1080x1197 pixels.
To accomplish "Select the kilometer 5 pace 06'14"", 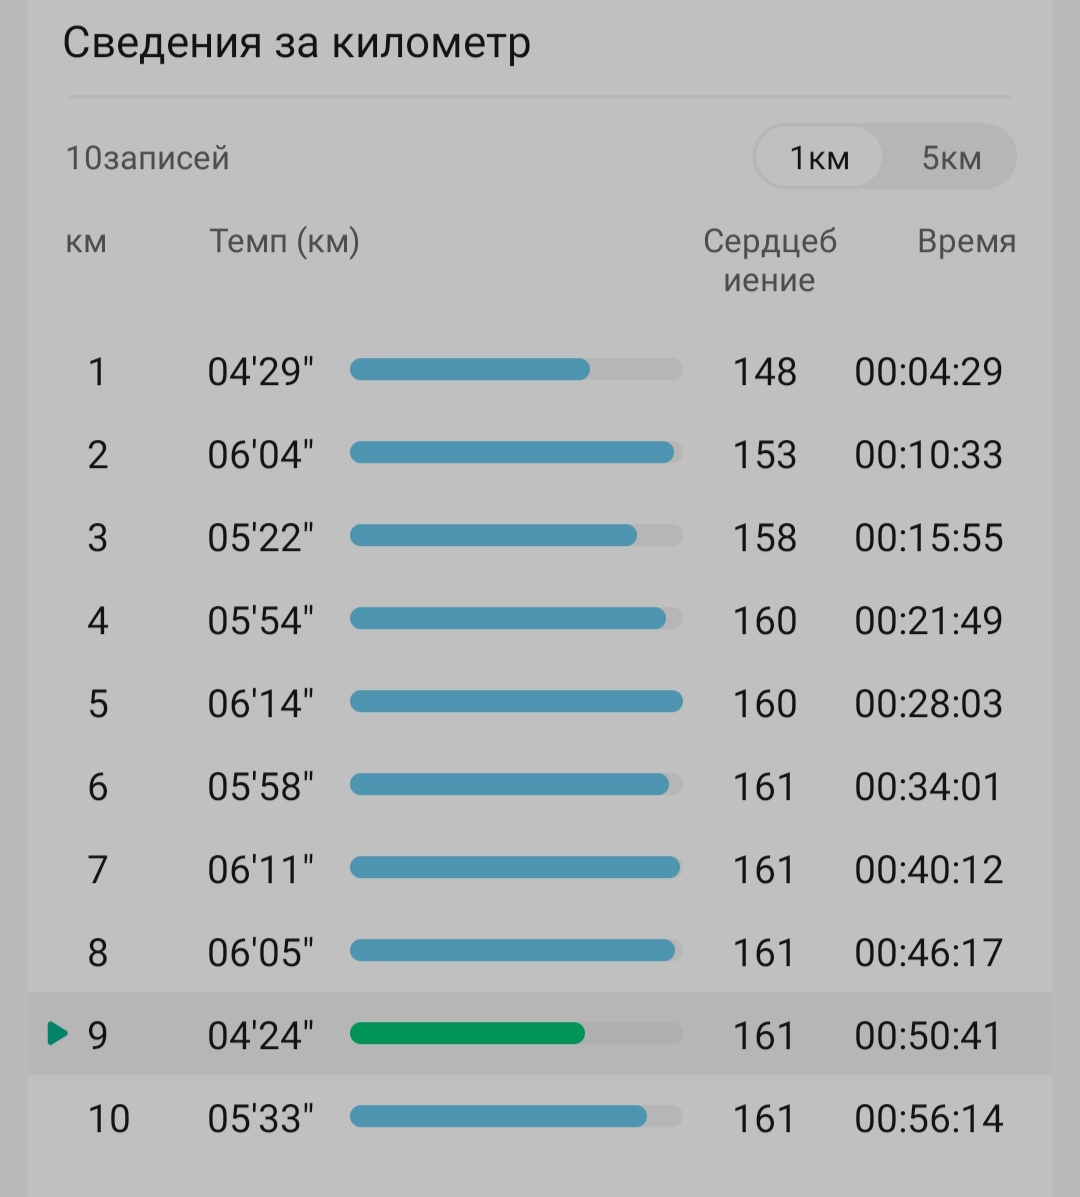I will pyautogui.click(x=260, y=703).
